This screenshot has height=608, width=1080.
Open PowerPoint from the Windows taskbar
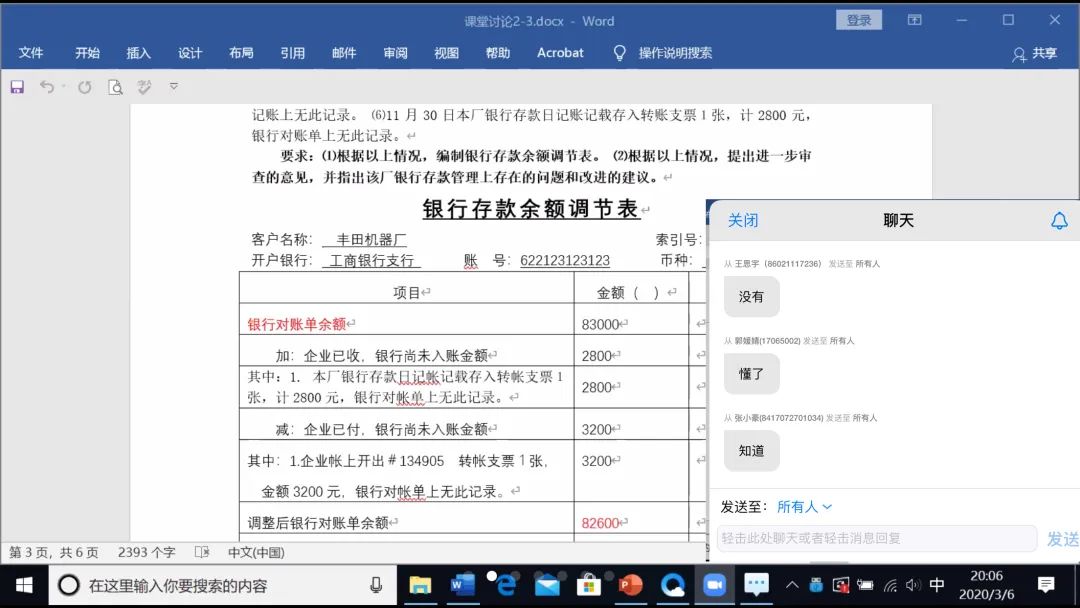click(630, 585)
